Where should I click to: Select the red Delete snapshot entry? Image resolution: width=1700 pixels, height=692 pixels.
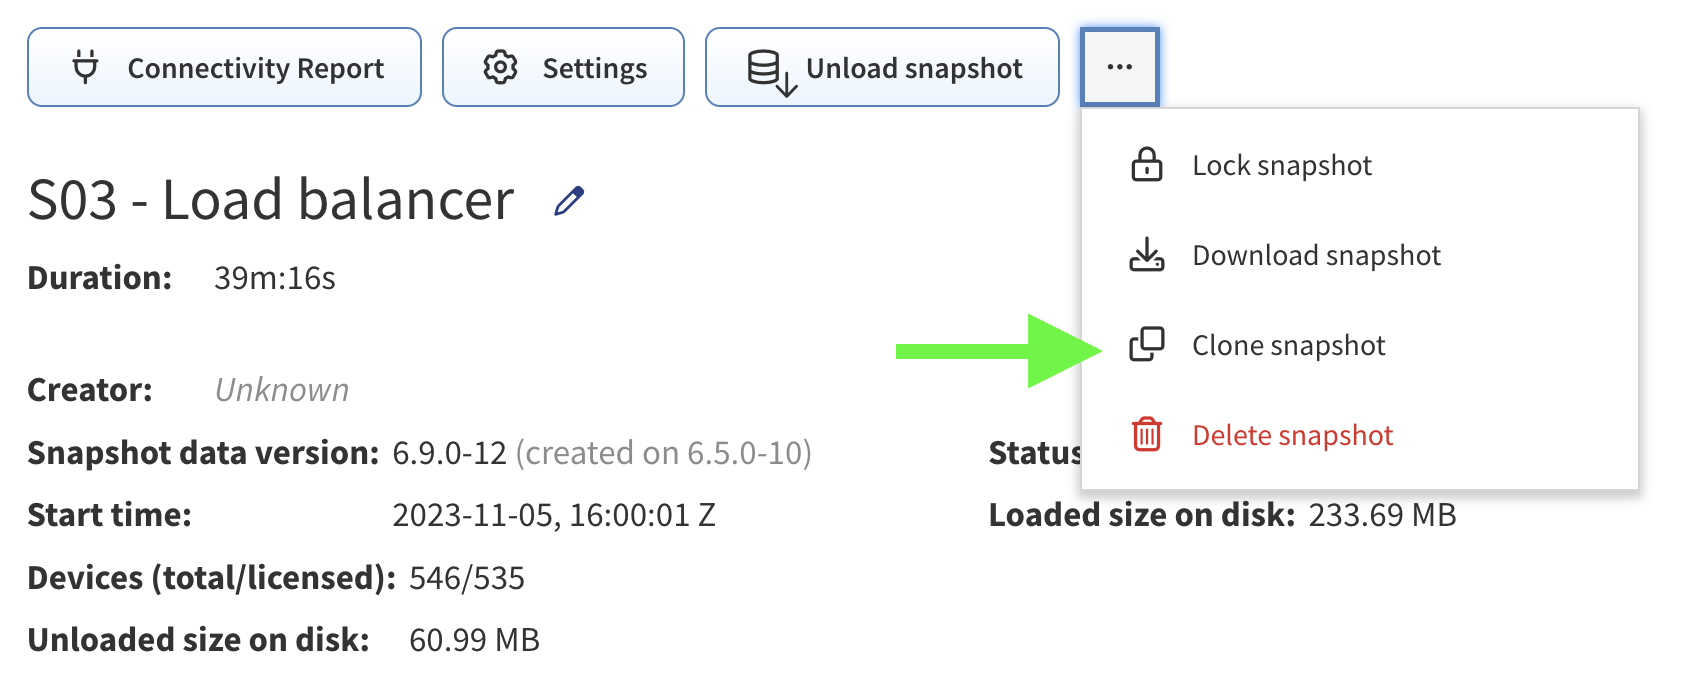(1292, 435)
